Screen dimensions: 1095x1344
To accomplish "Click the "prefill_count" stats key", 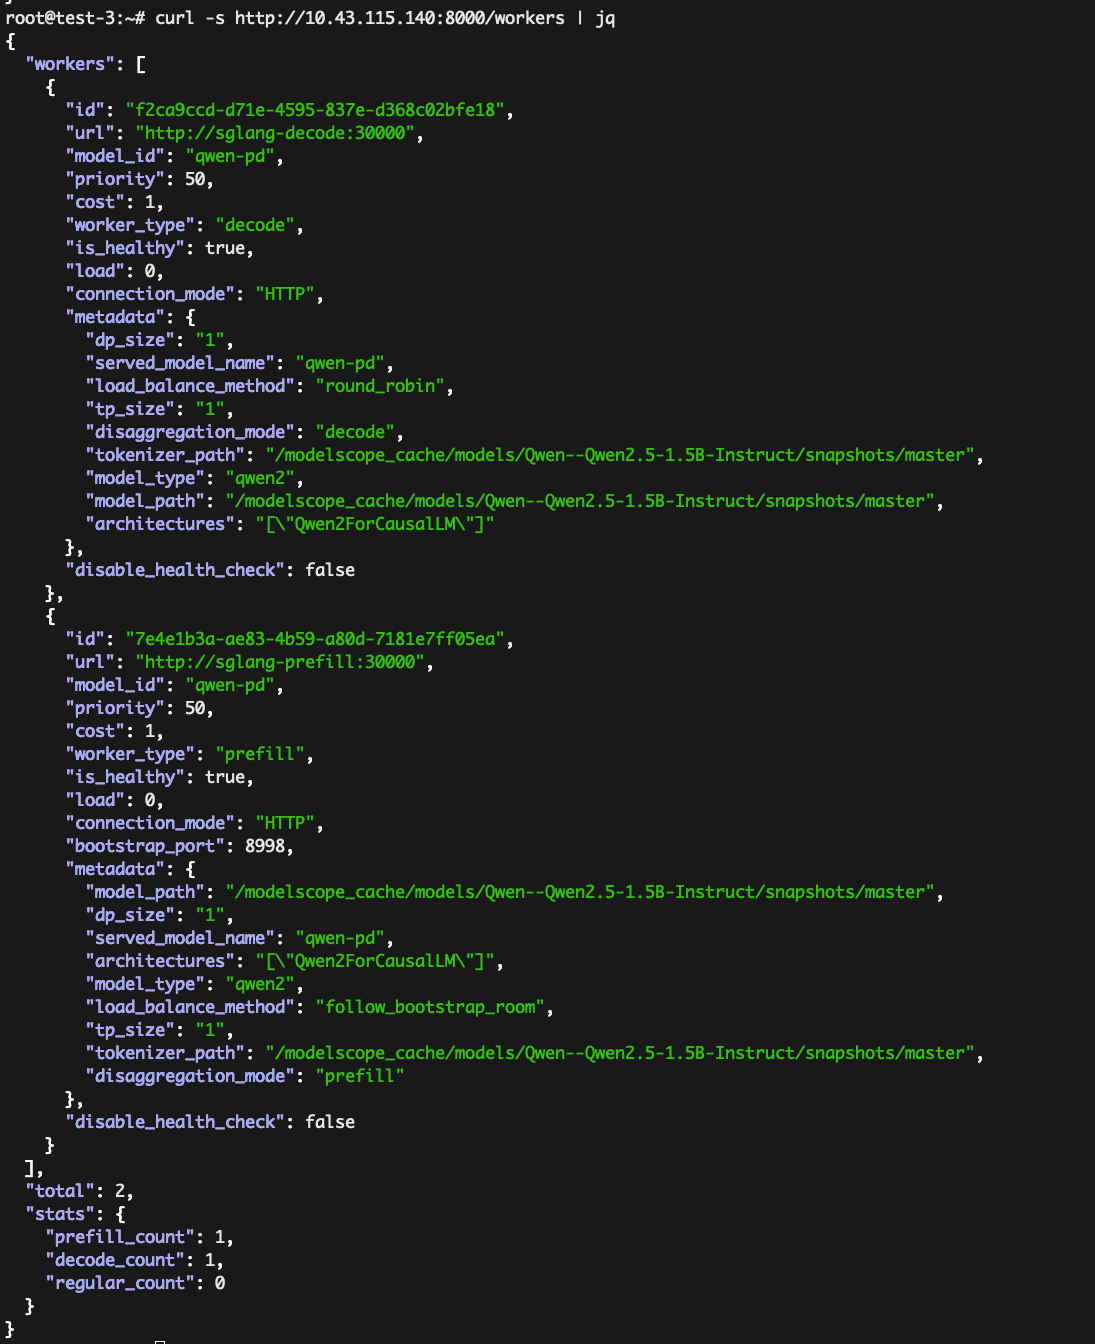I will coord(120,1237).
